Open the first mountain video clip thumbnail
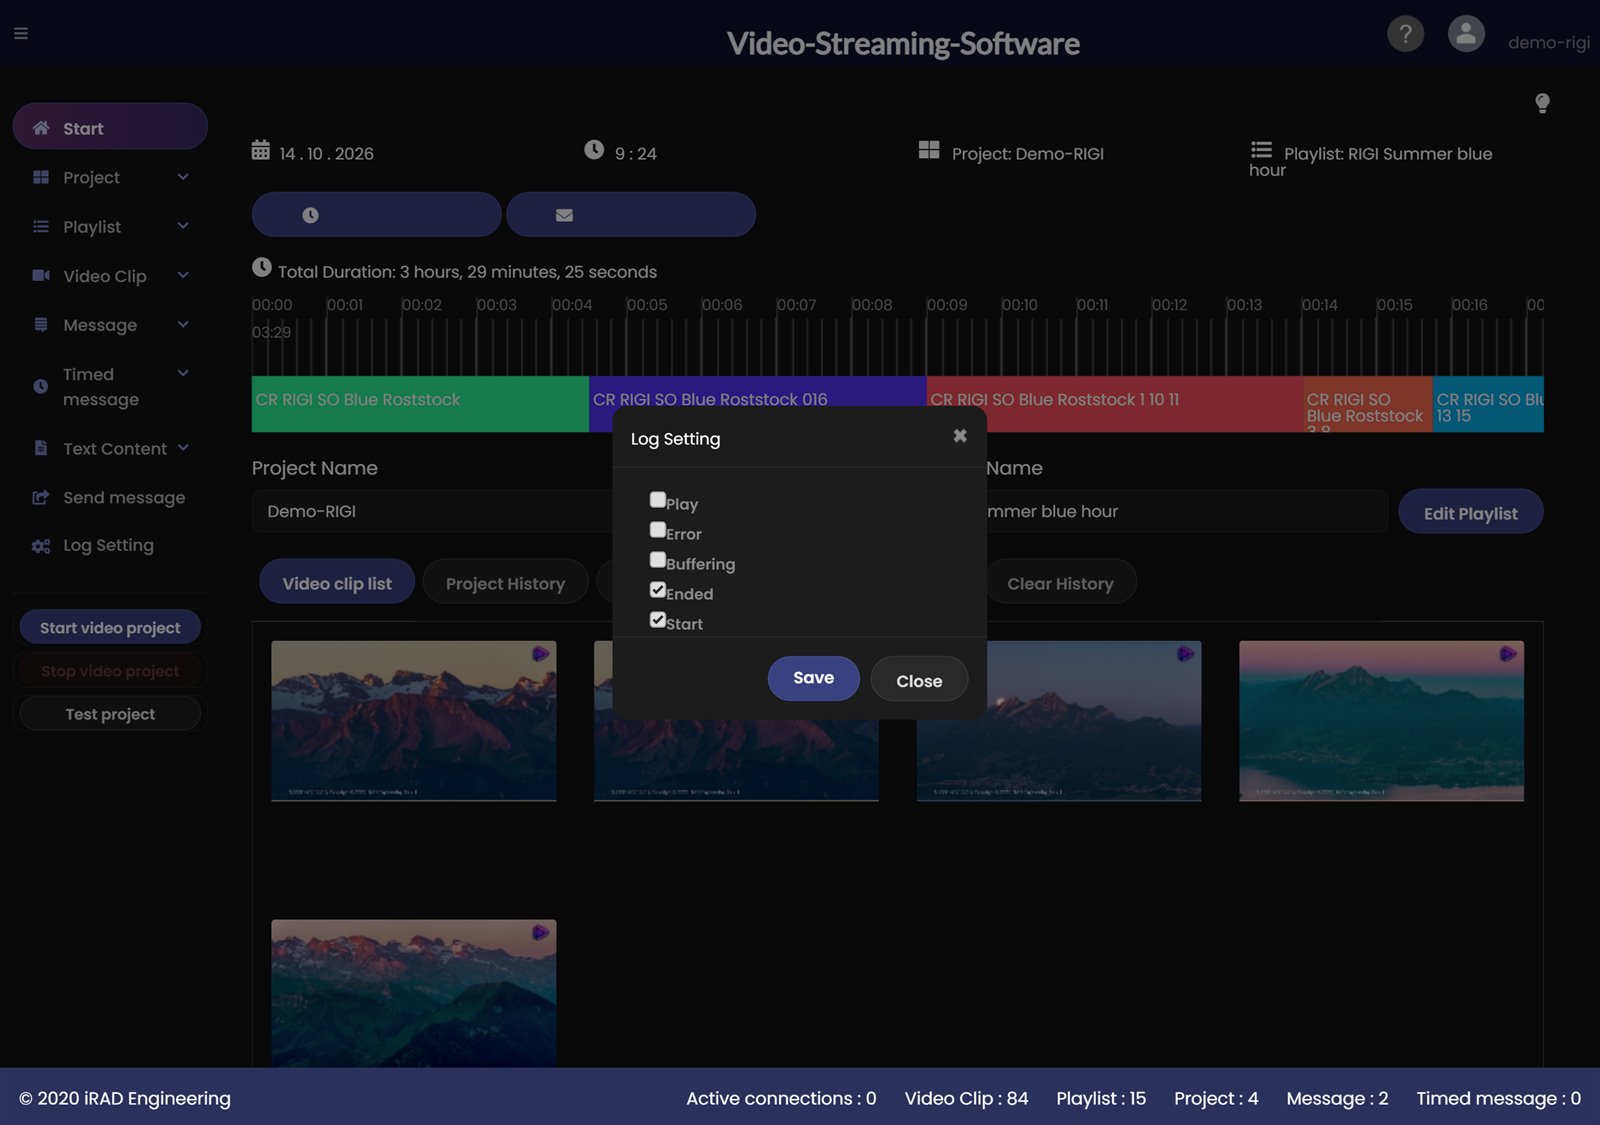This screenshot has width=1600, height=1125. click(414, 721)
